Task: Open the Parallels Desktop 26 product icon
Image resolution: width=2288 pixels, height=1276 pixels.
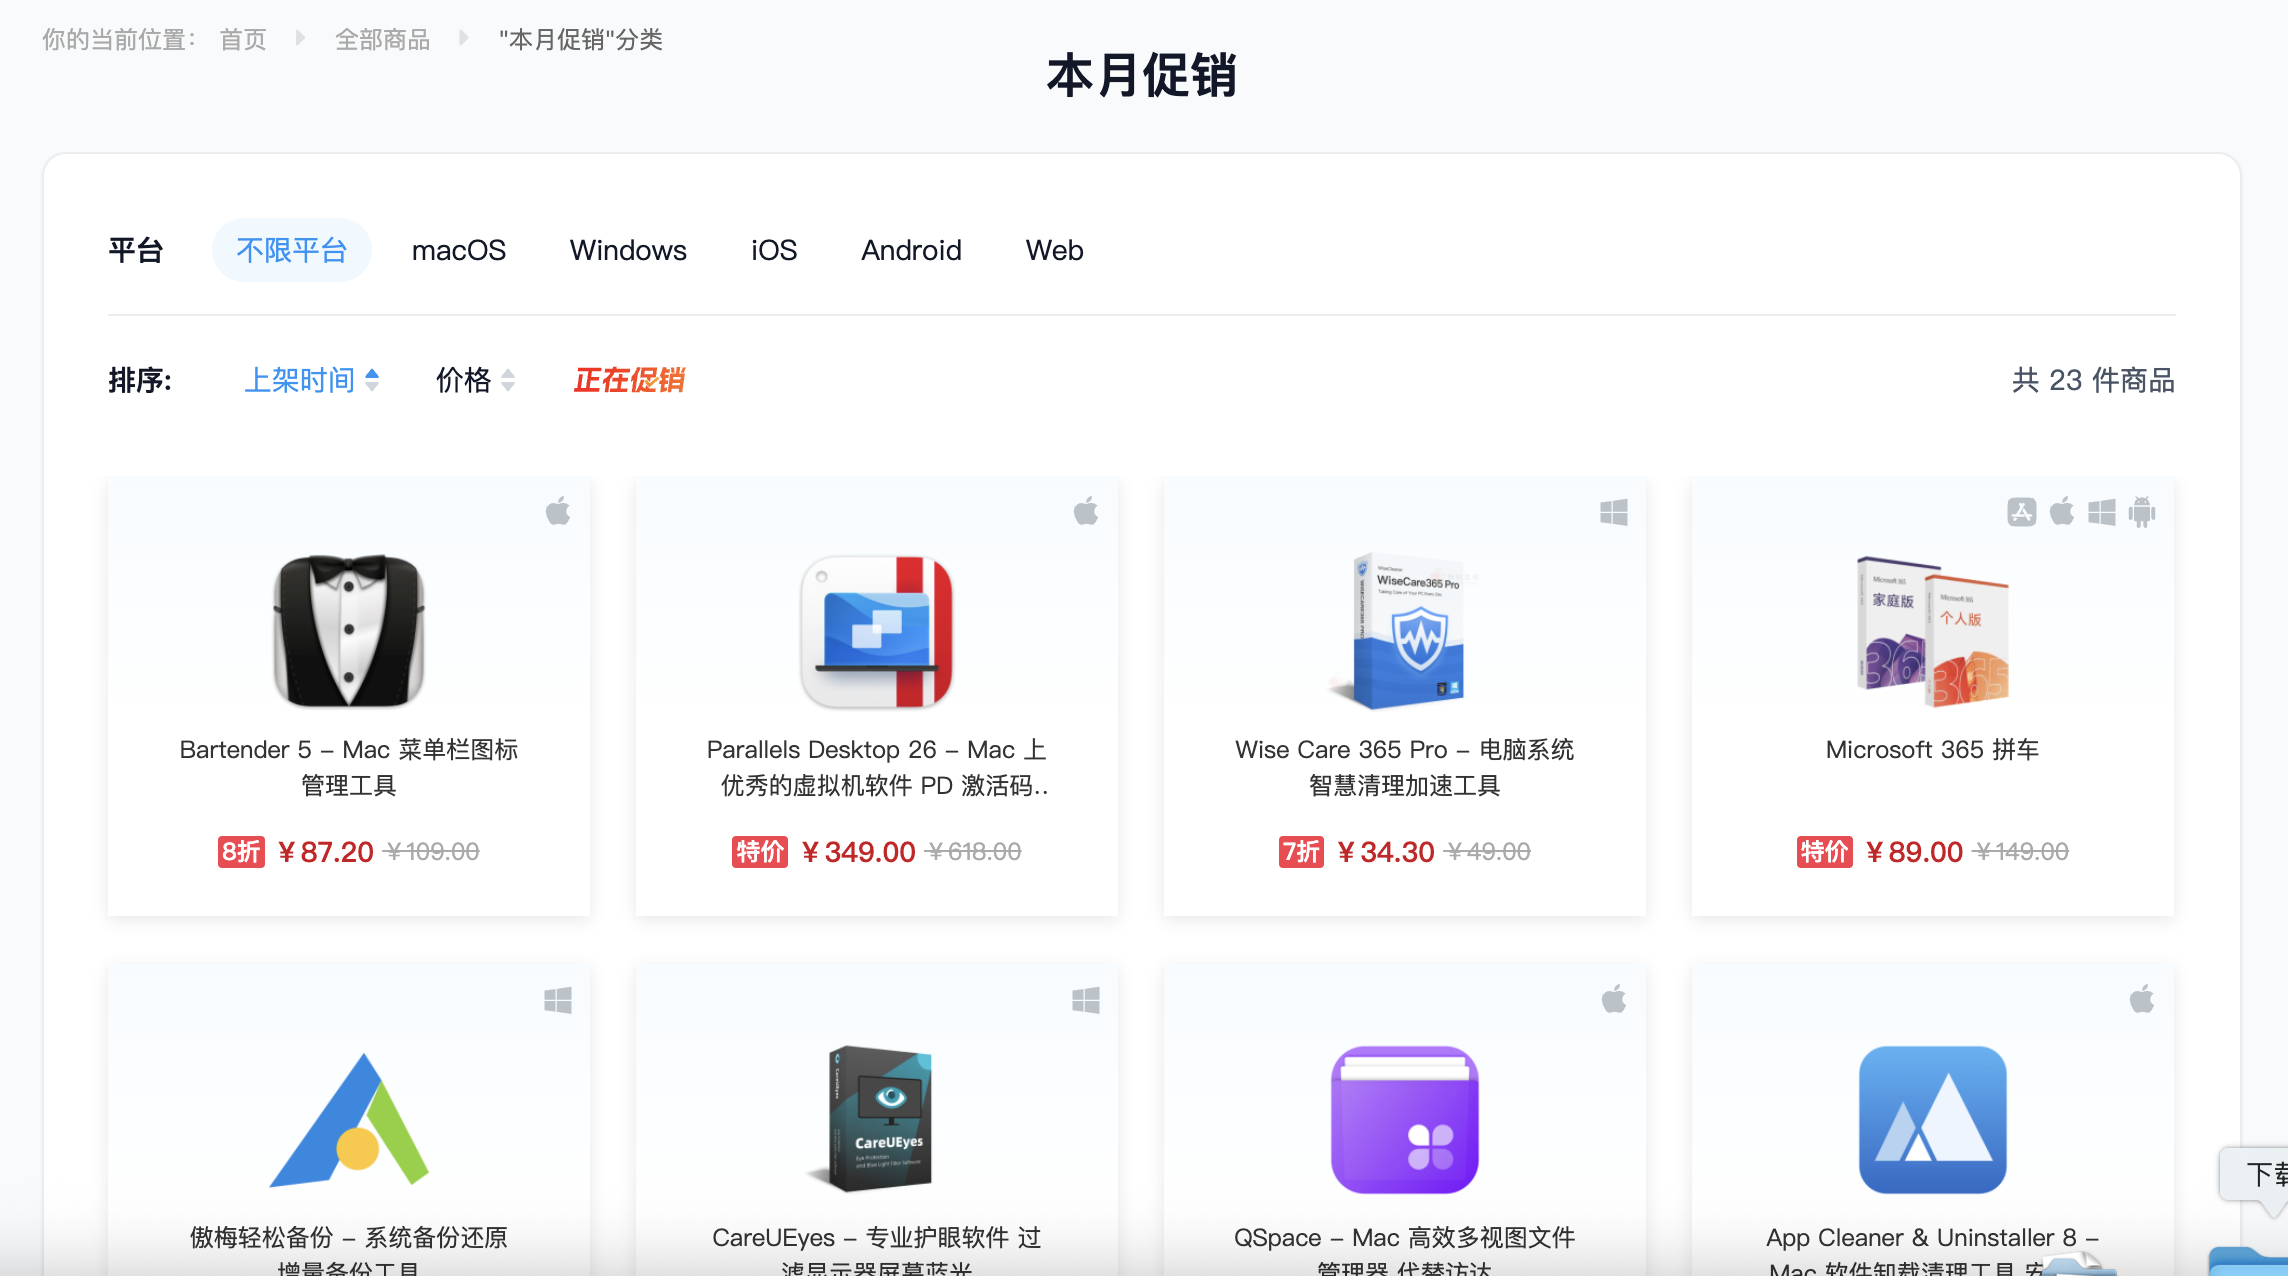Action: (877, 630)
